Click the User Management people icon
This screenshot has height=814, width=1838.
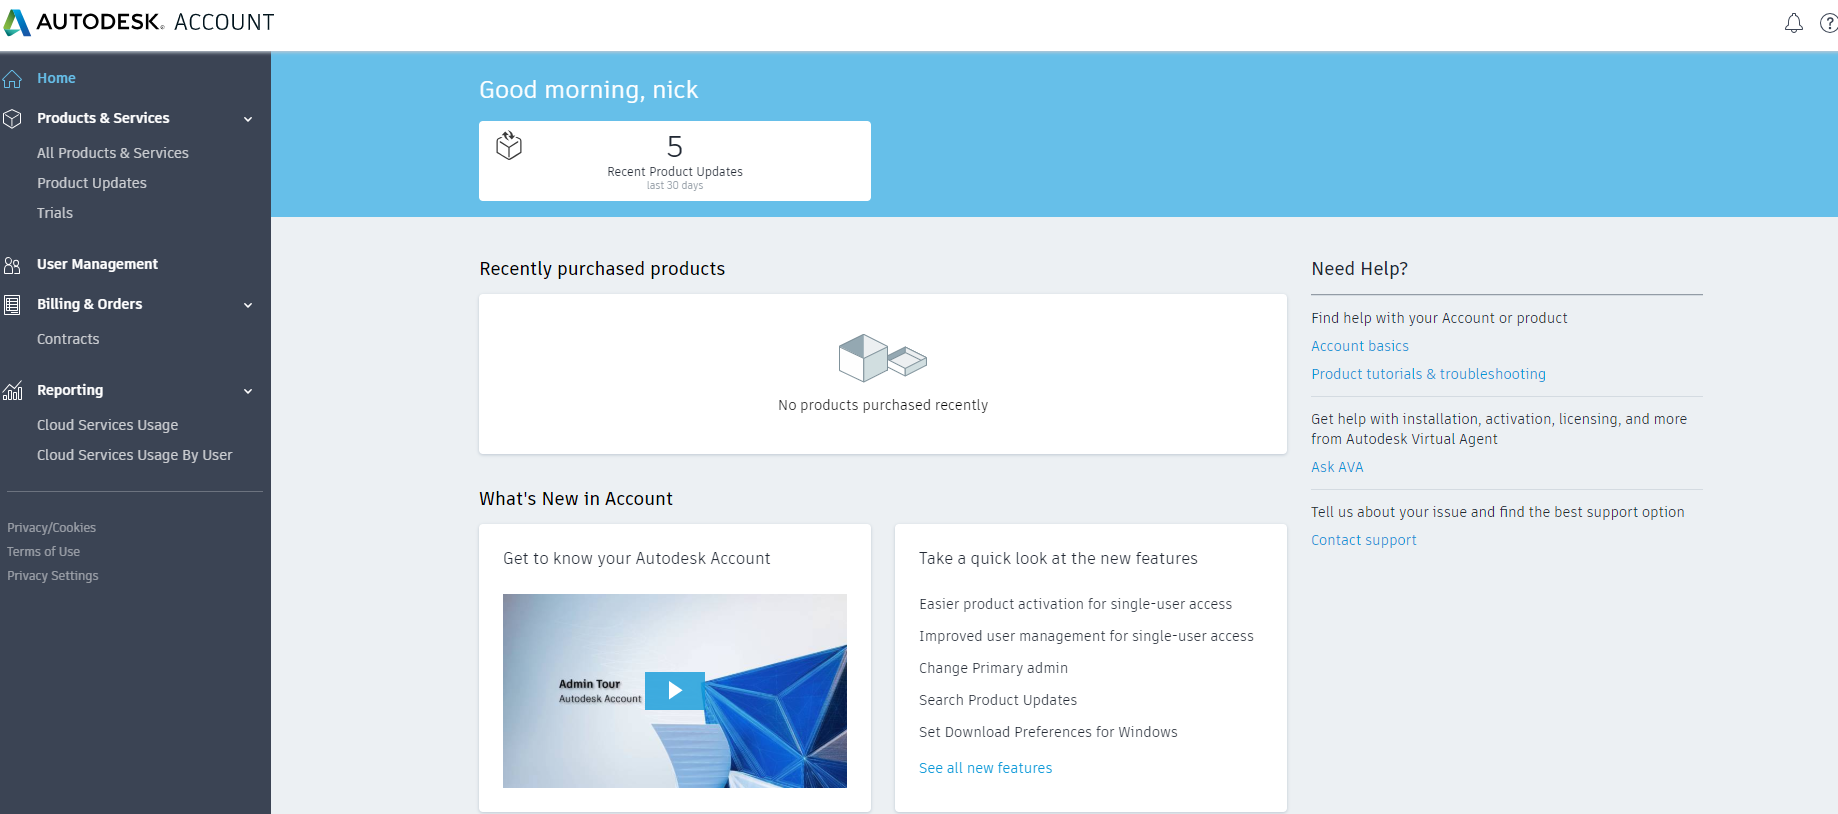coord(12,265)
